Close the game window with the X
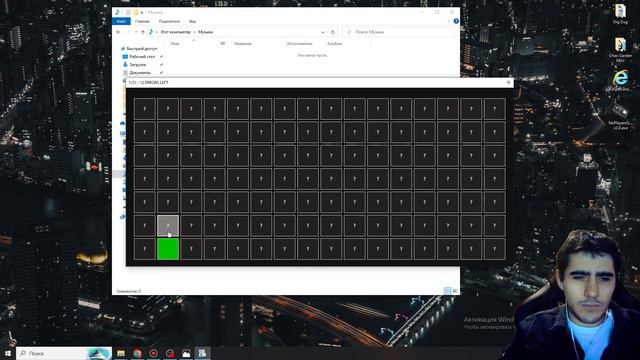This screenshot has height=360, width=640. (509, 82)
